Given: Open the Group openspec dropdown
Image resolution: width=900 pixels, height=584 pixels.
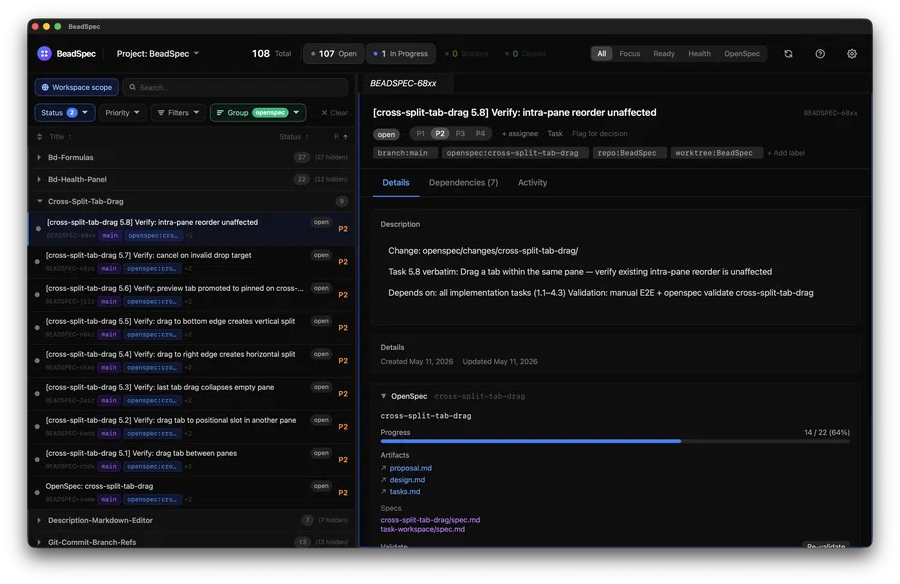Looking at the screenshot, I should pos(258,113).
